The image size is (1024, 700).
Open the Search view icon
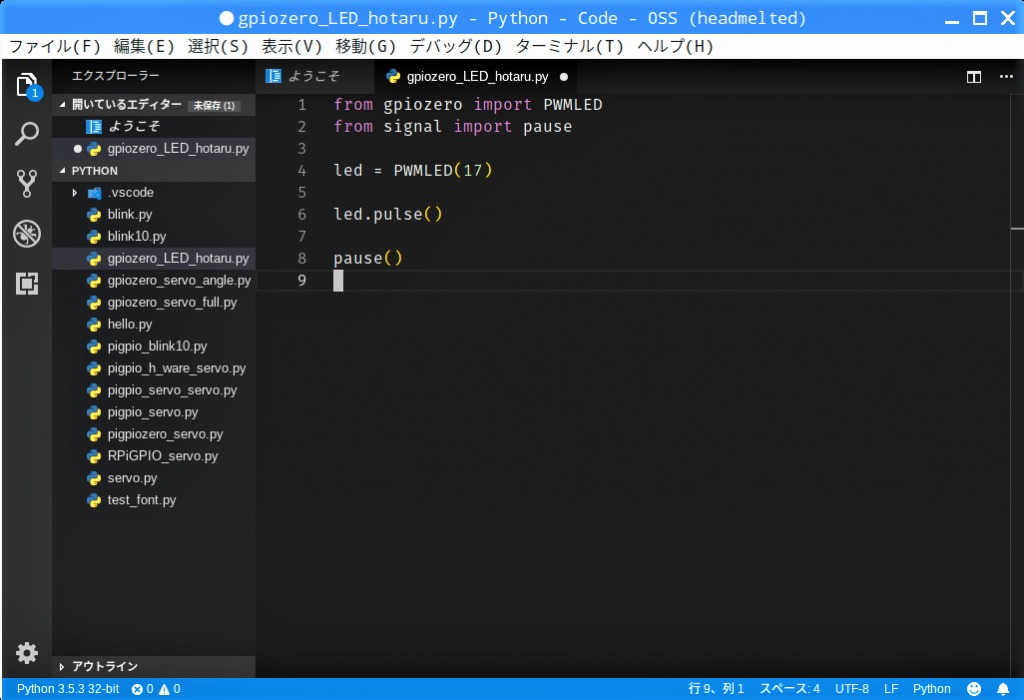click(x=27, y=134)
